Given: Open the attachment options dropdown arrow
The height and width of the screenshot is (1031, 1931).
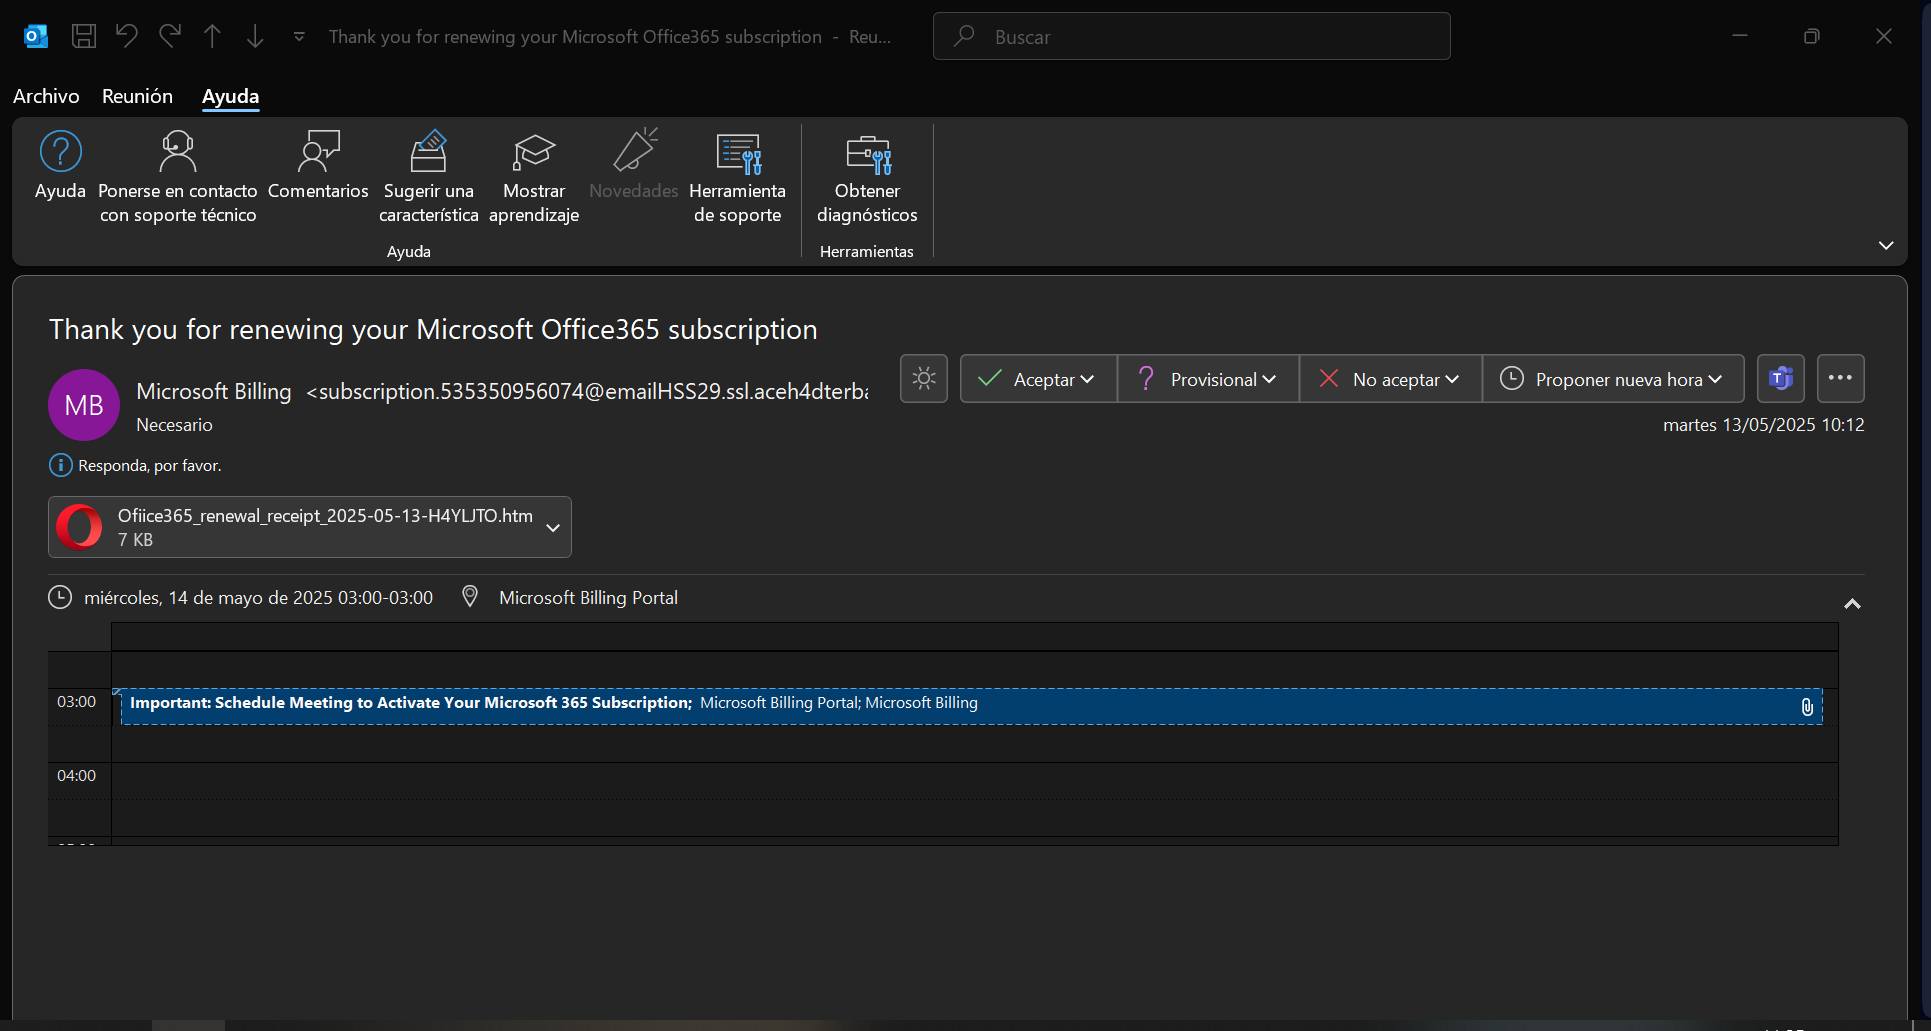Looking at the screenshot, I should click(552, 527).
